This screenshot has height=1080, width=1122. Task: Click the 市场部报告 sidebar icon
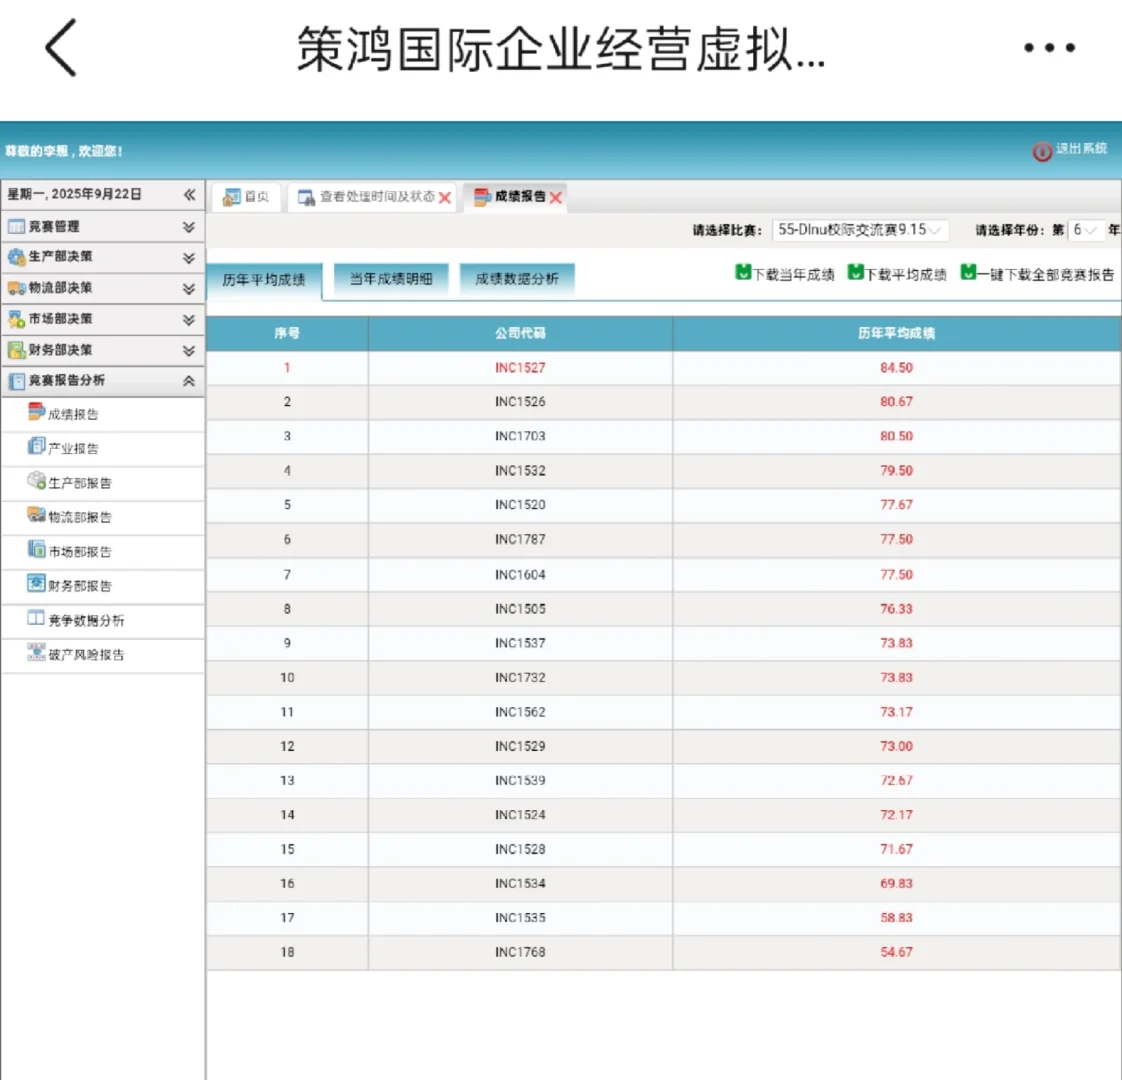(36, 549)
